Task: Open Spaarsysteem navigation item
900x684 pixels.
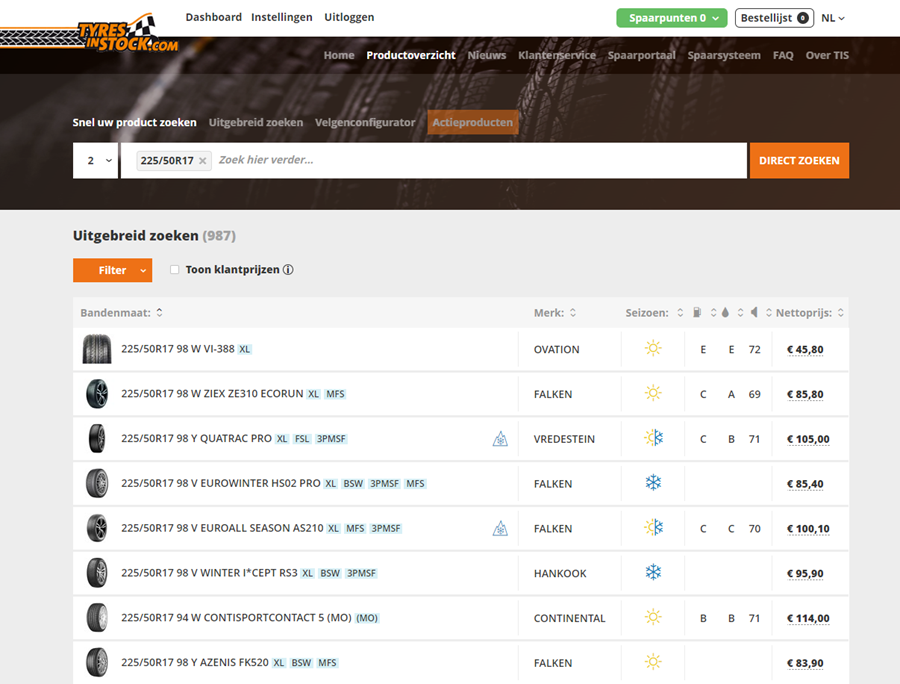Action: tap(724, 55)
